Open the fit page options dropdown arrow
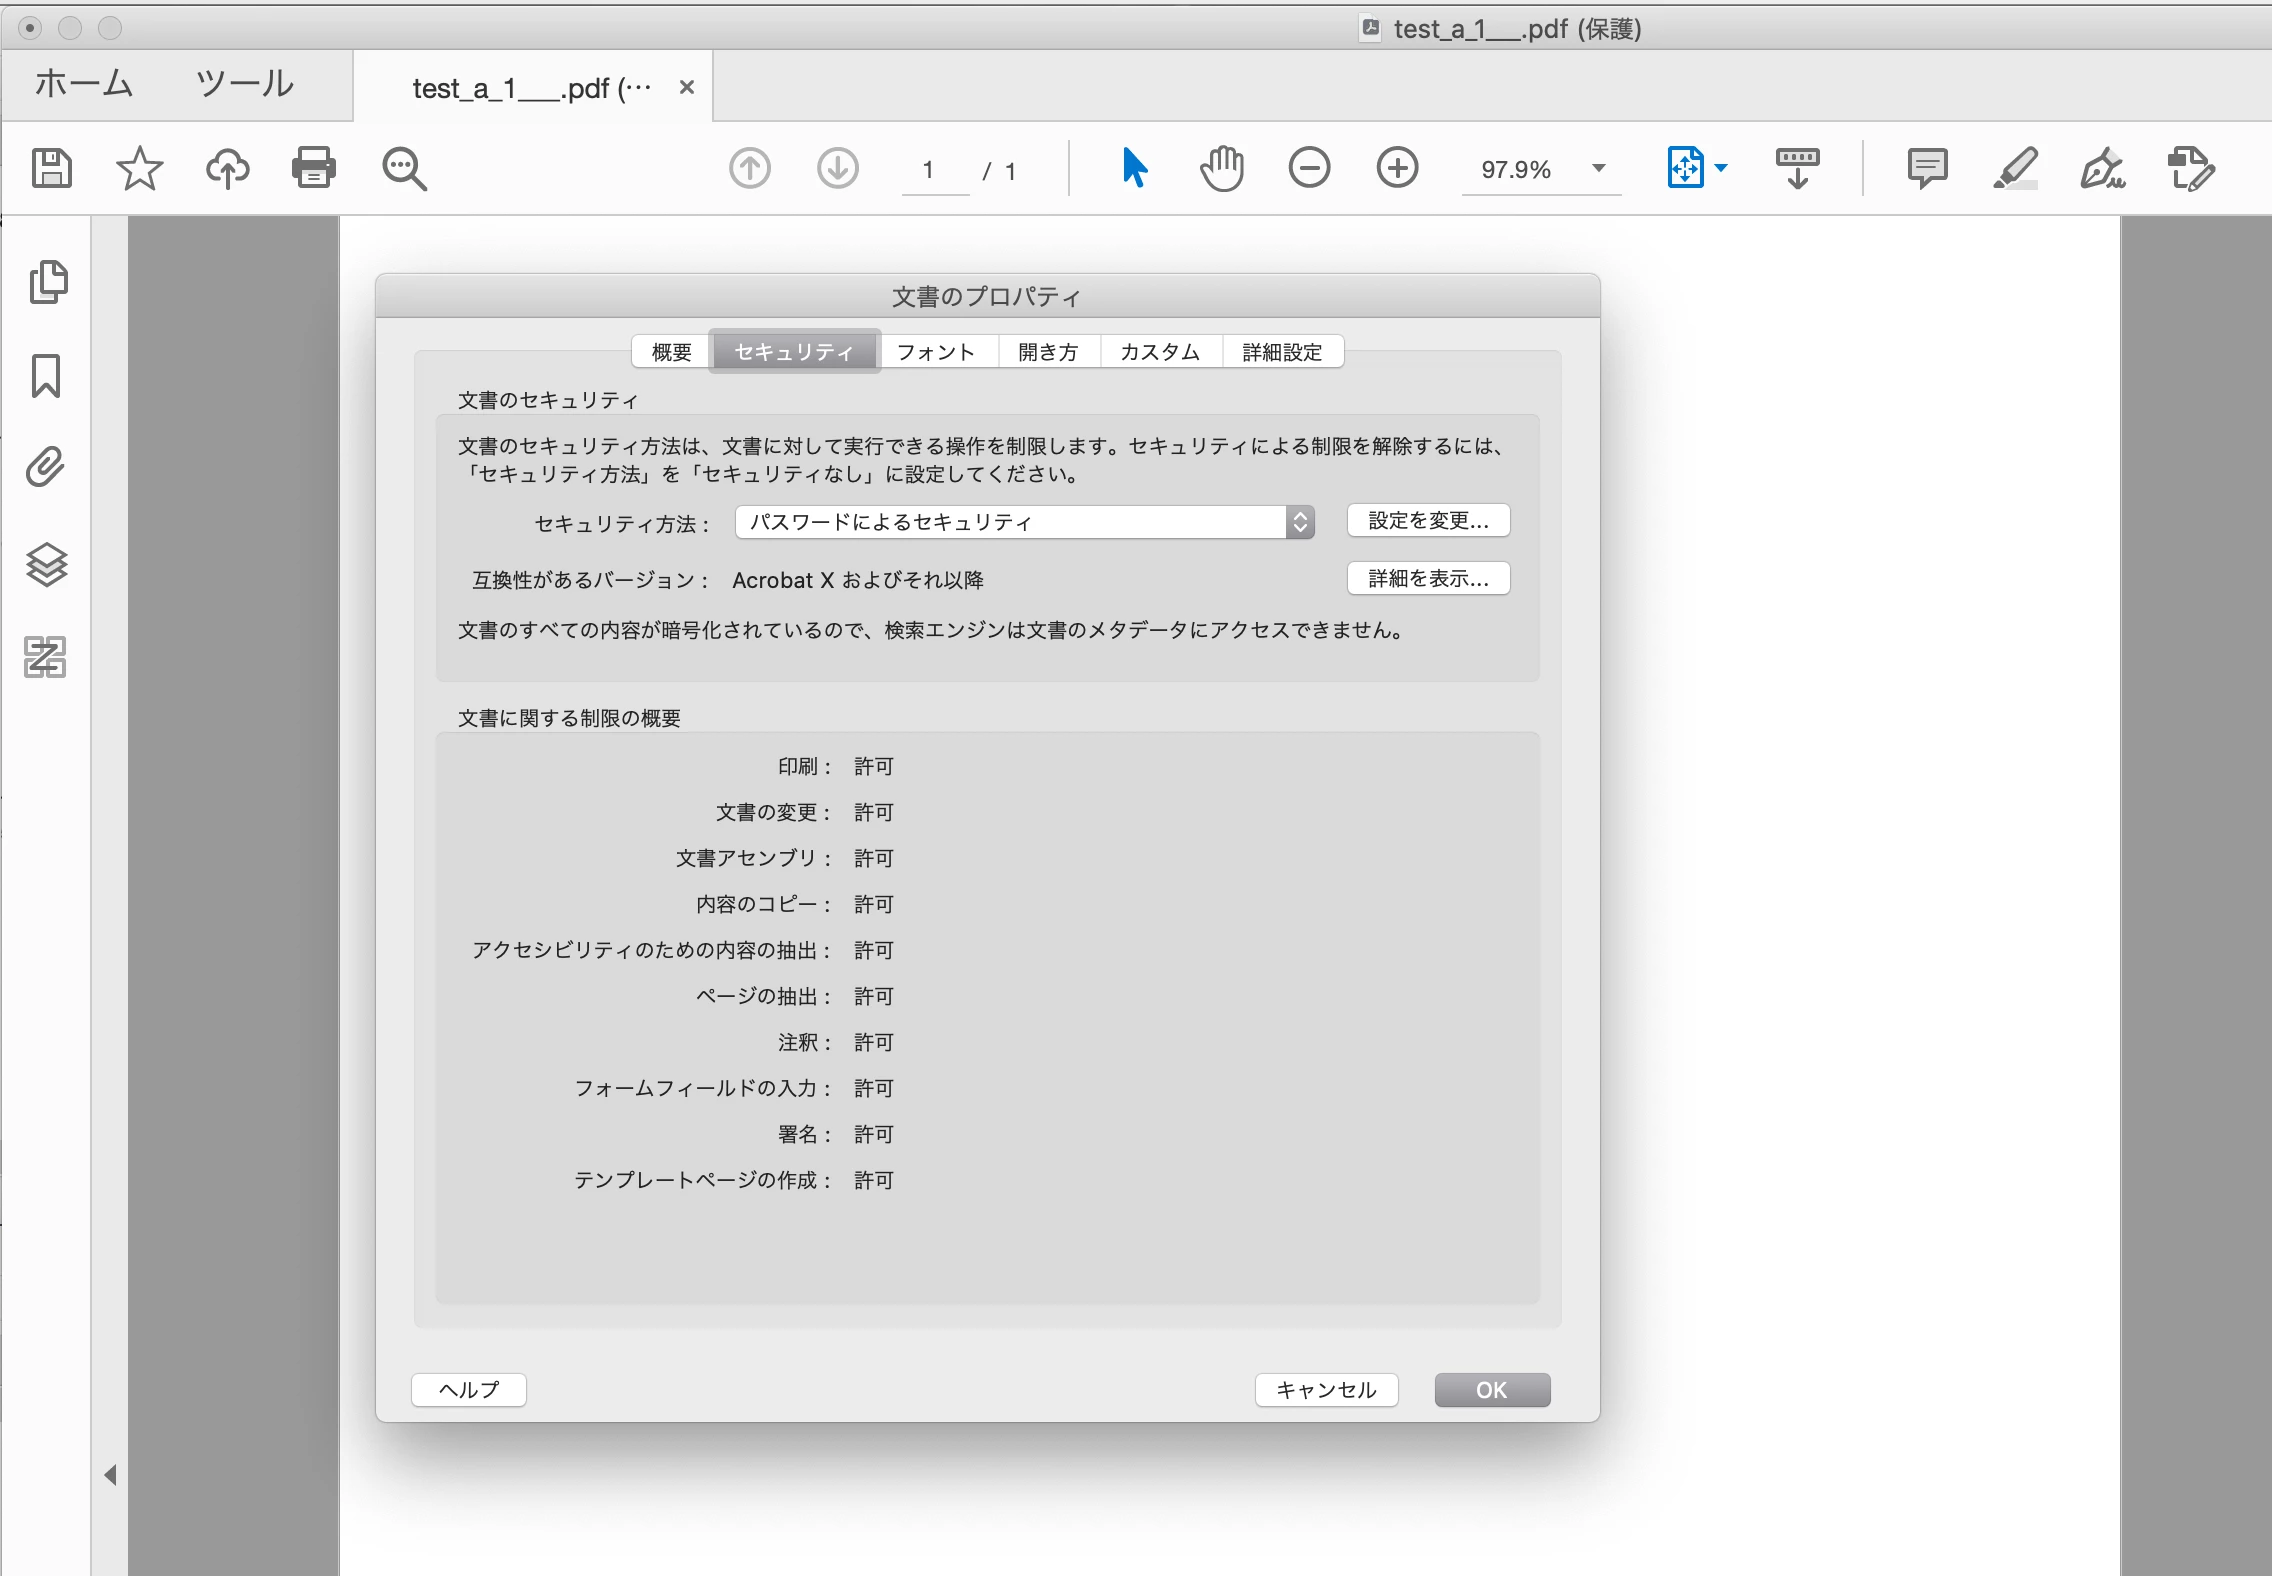The height and width of the screenshot is (1576, 2272). 1721,168
